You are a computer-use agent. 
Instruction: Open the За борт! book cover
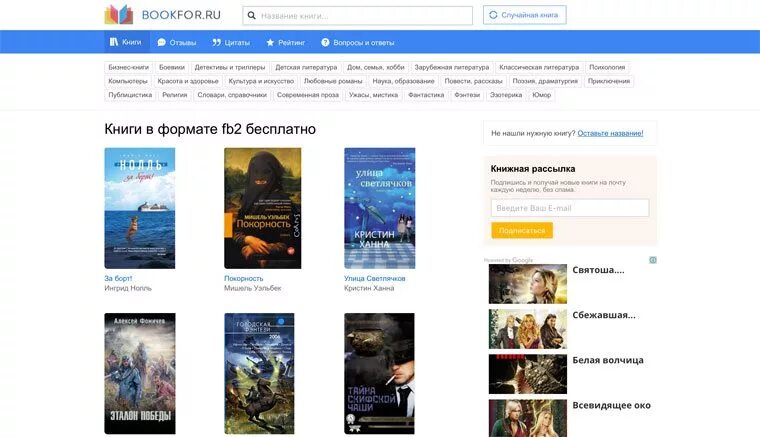[140, 208]
